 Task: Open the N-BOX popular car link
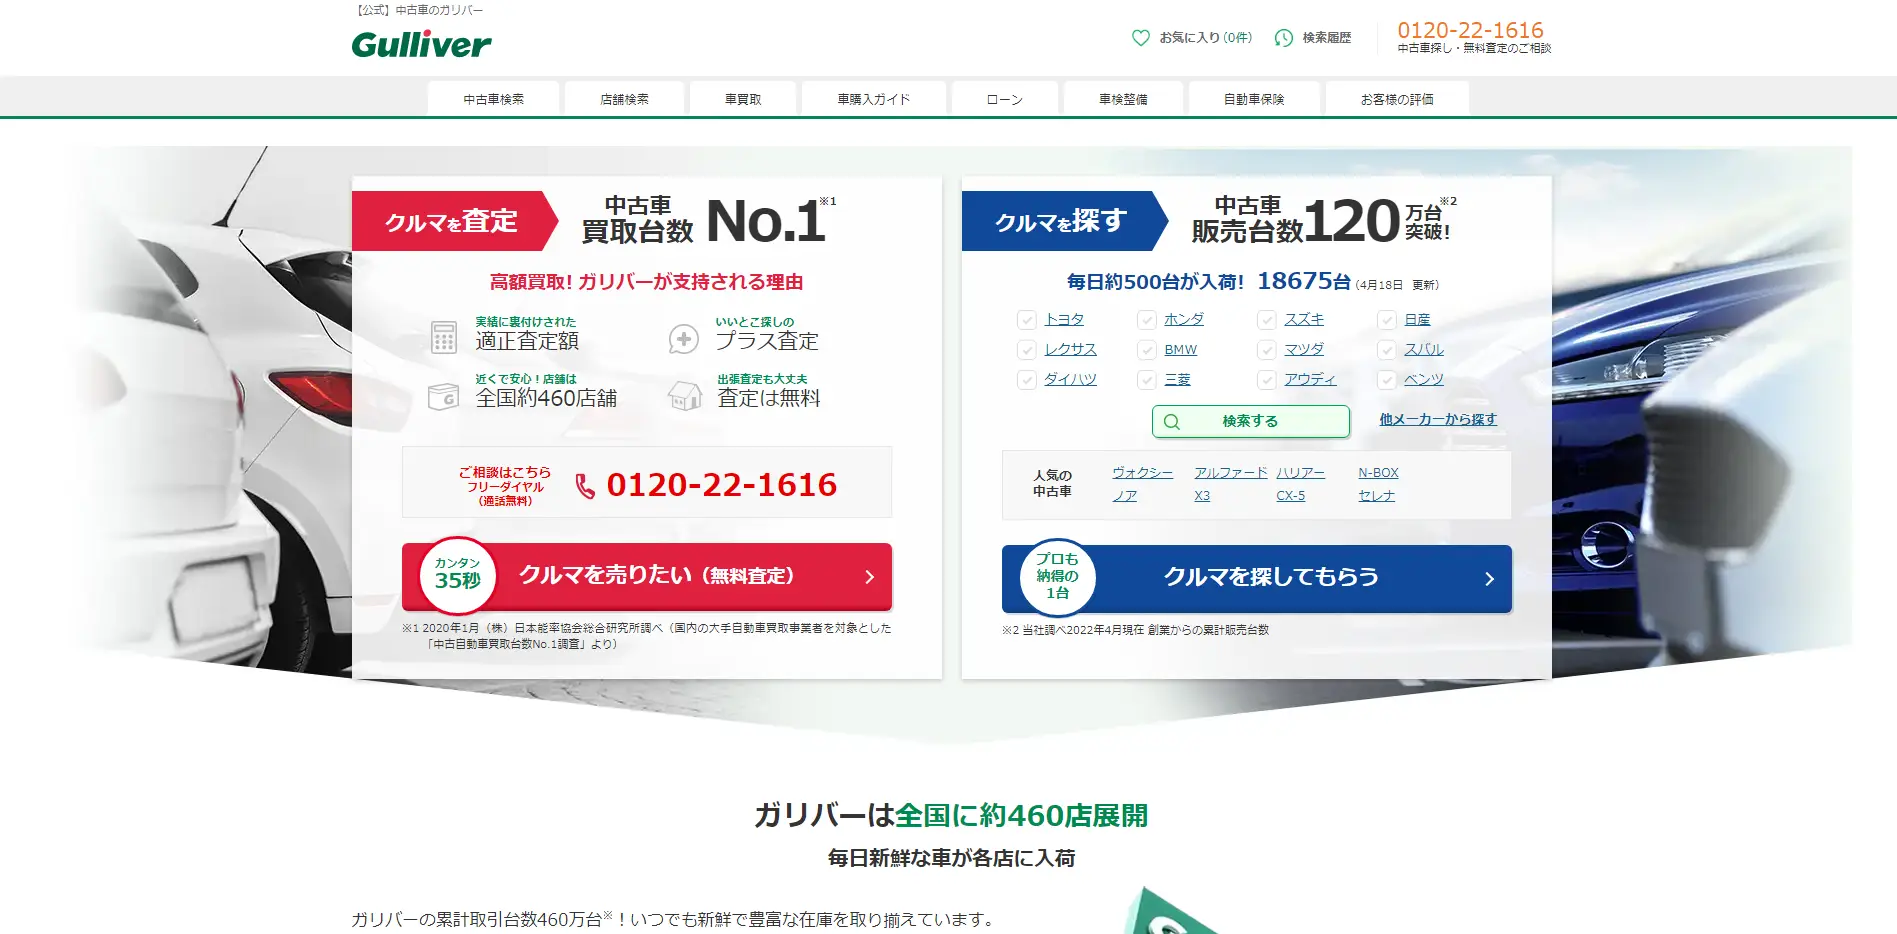[x=1378, y=473]
